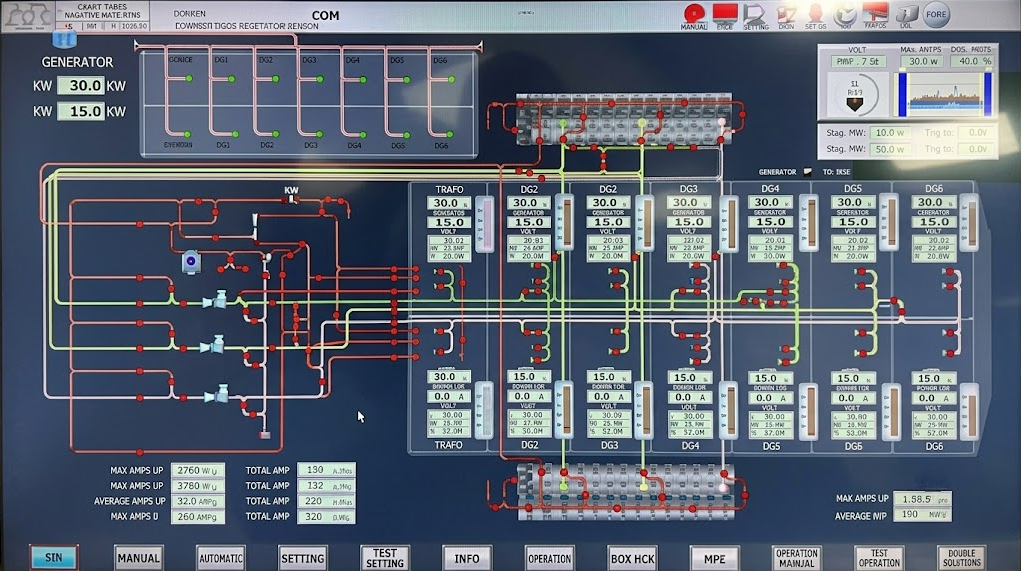
Task: Click the CKART TABES header text
Action: 102,7
